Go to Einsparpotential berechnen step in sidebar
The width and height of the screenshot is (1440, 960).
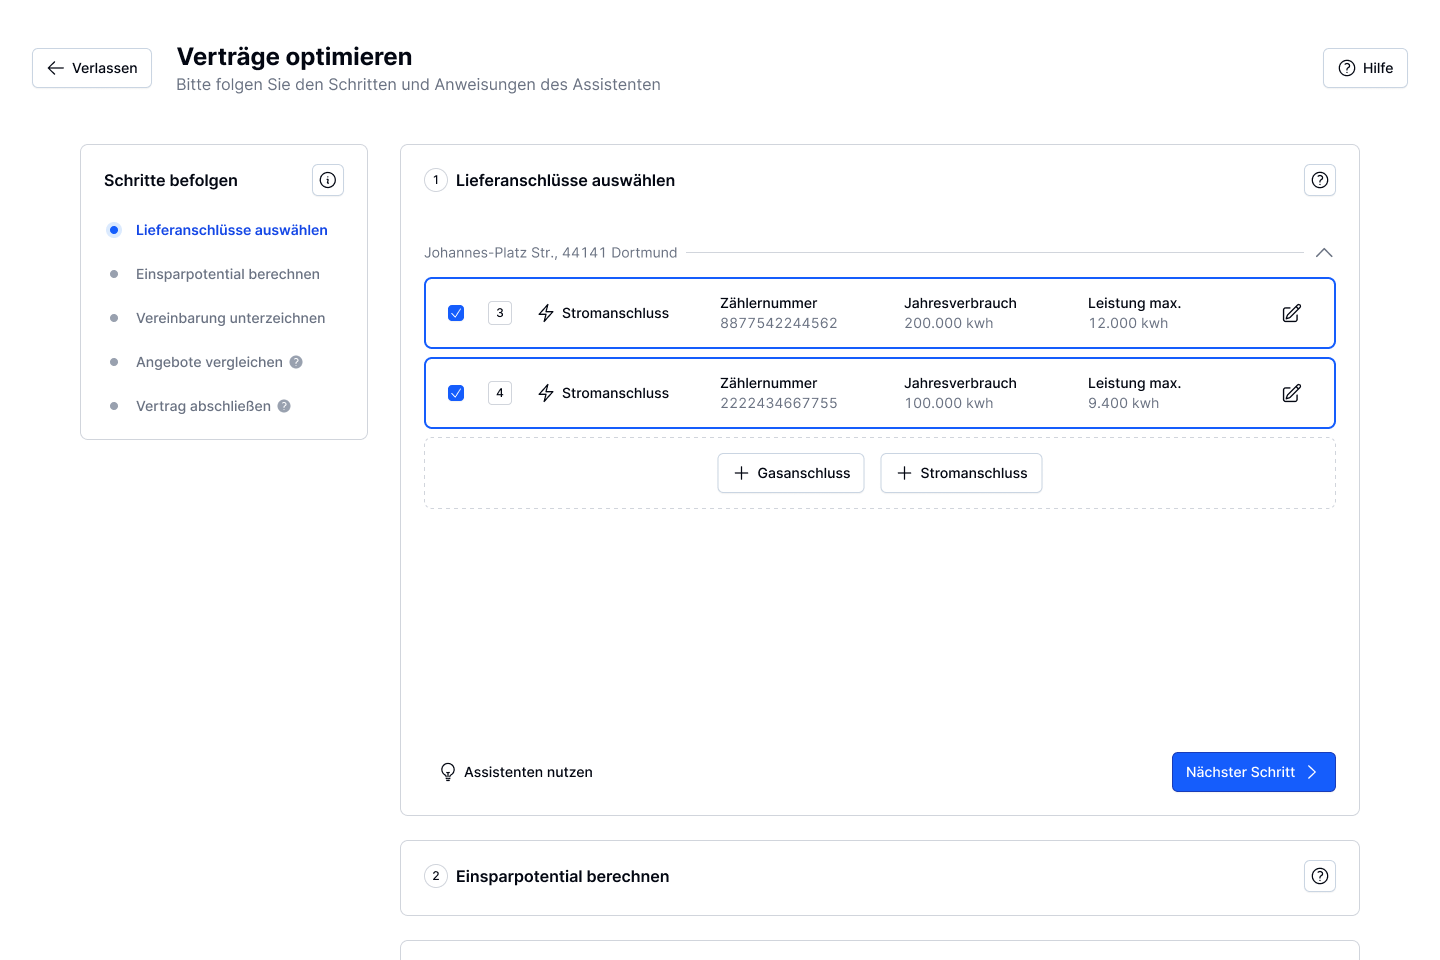pyautogui.click(x=228, y=274)
